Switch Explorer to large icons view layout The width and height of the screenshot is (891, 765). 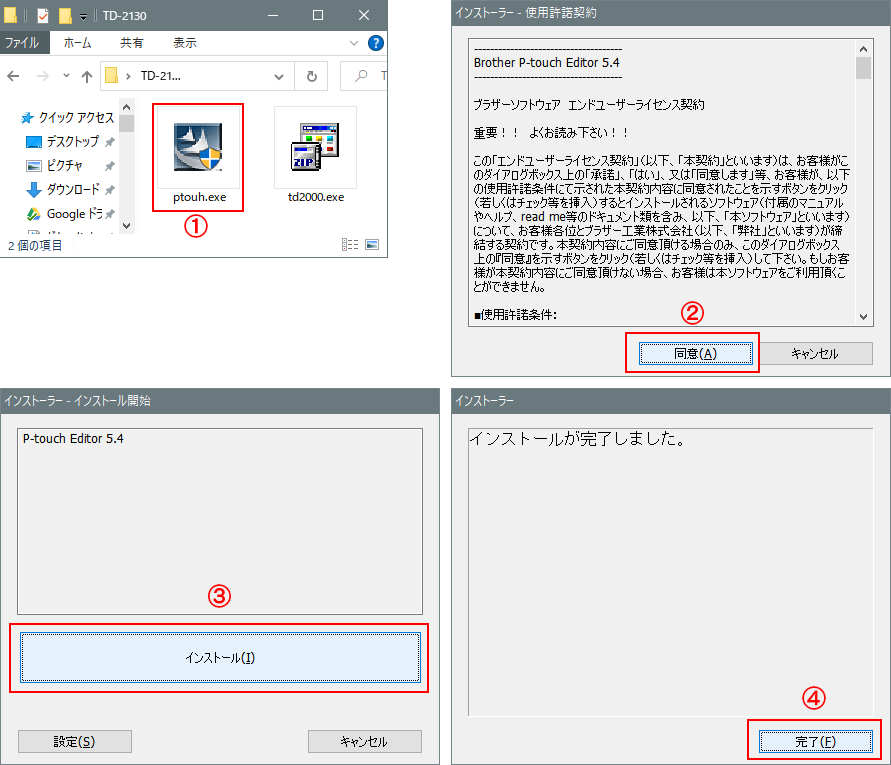[372, 244]
